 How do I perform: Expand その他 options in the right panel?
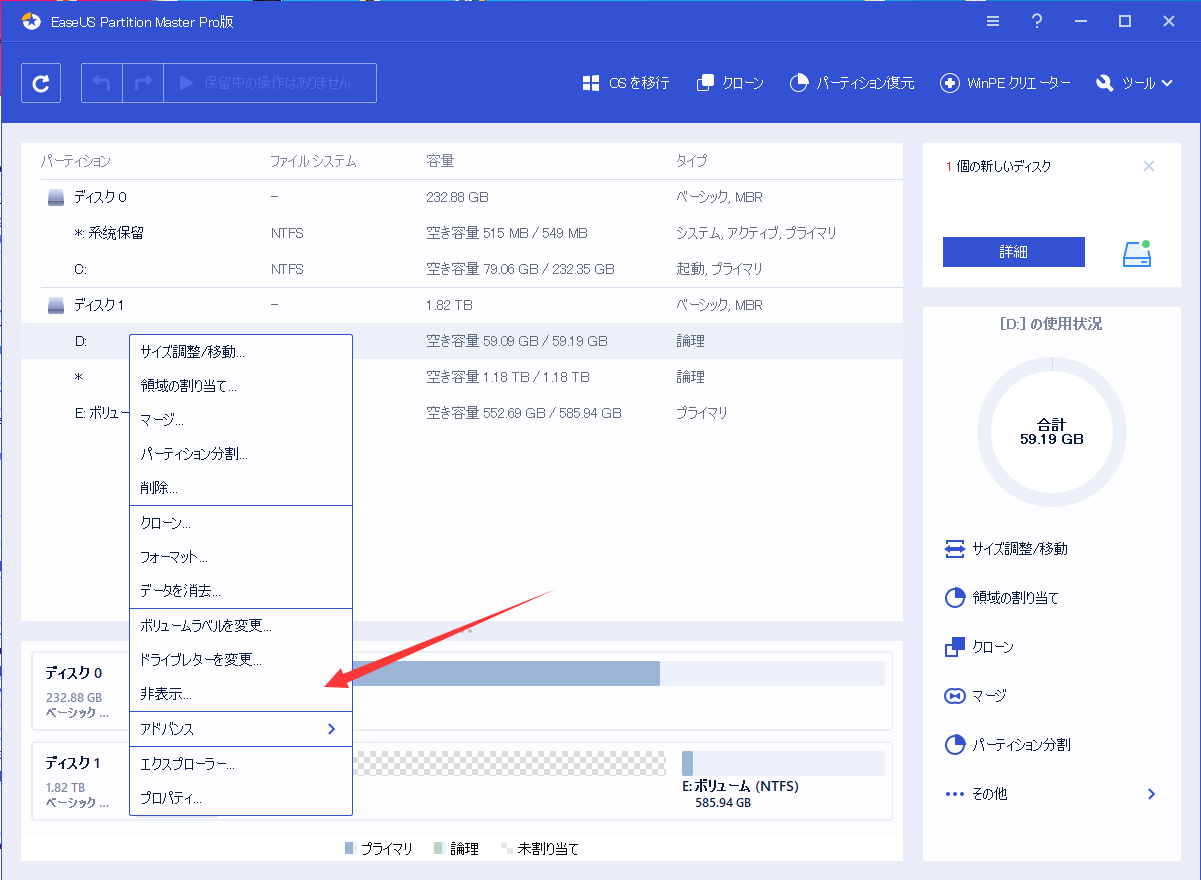tap(1050, 794)
